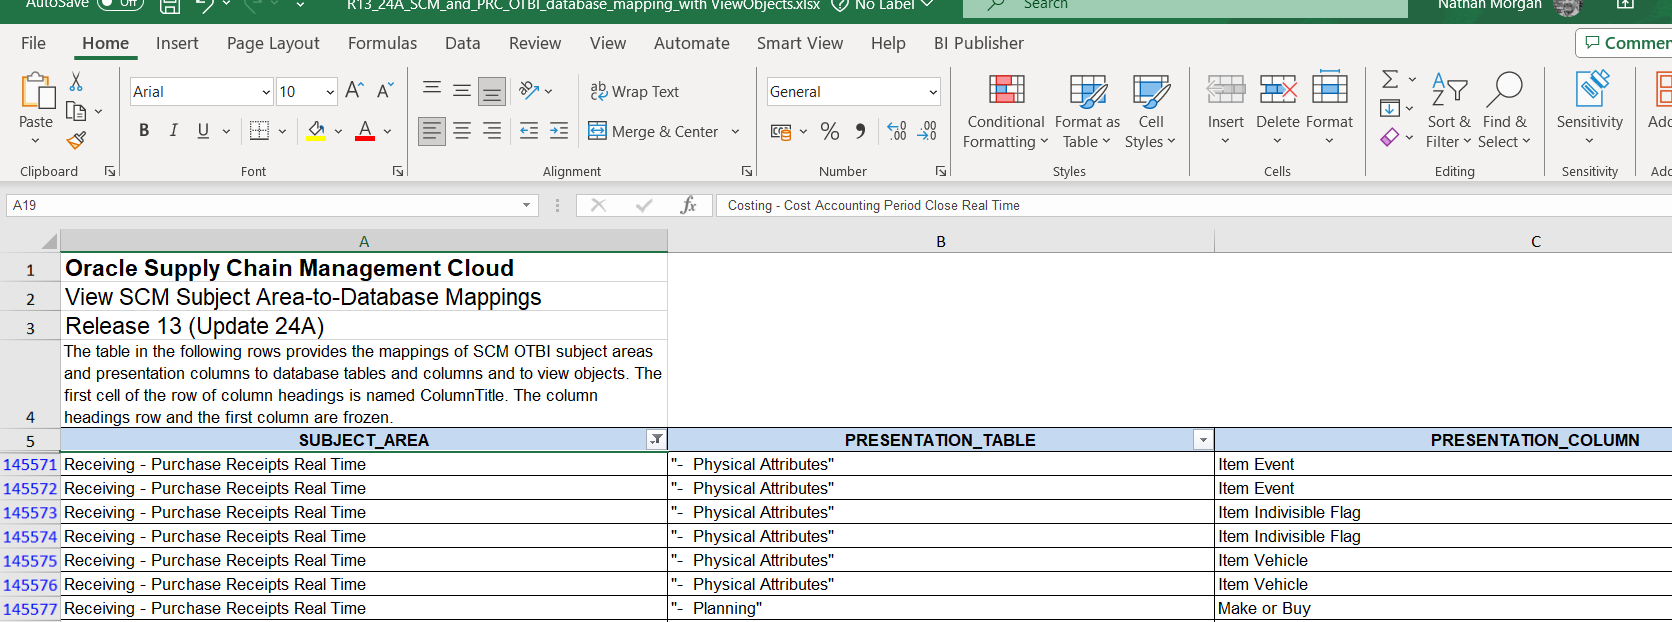Decrease font size with smaller A icon
The height and width of the screenshot is (622, 1672).
coord(385,91)
